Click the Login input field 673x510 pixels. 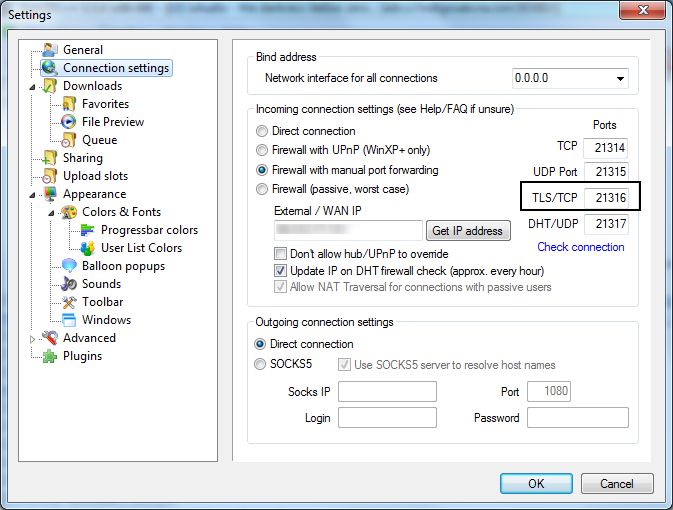387,418
